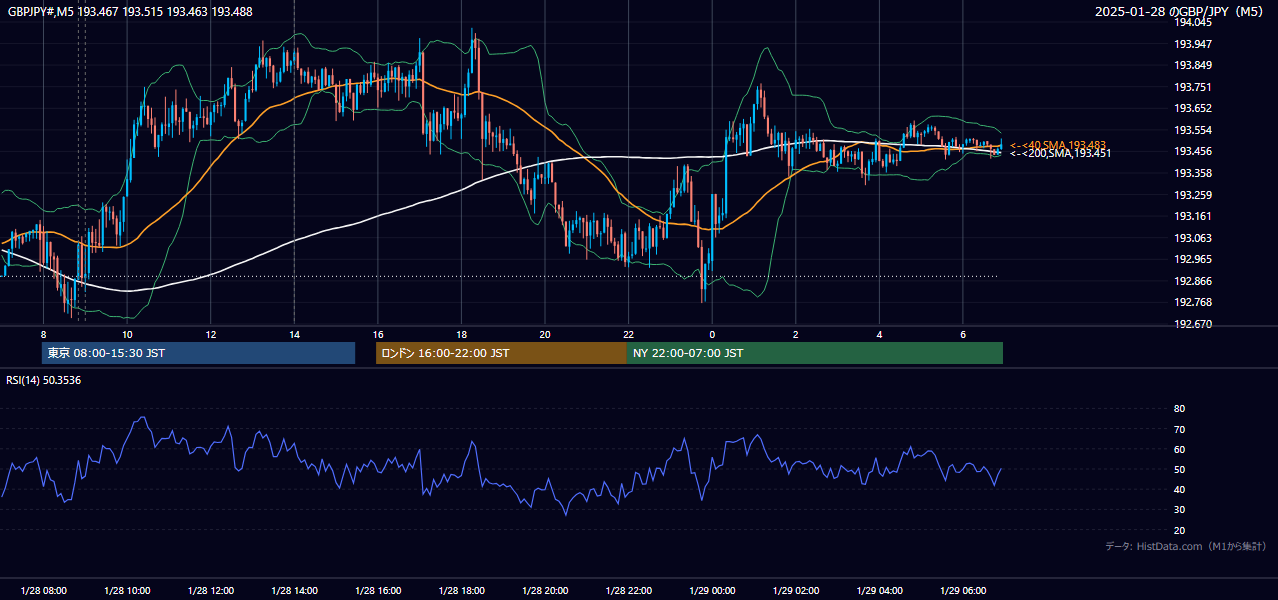Image resolution: width=1278 pixels, height=600 pixels.
Task: Click the bottom date label 1/29 06:00
Action: click(x=963, y=591)
